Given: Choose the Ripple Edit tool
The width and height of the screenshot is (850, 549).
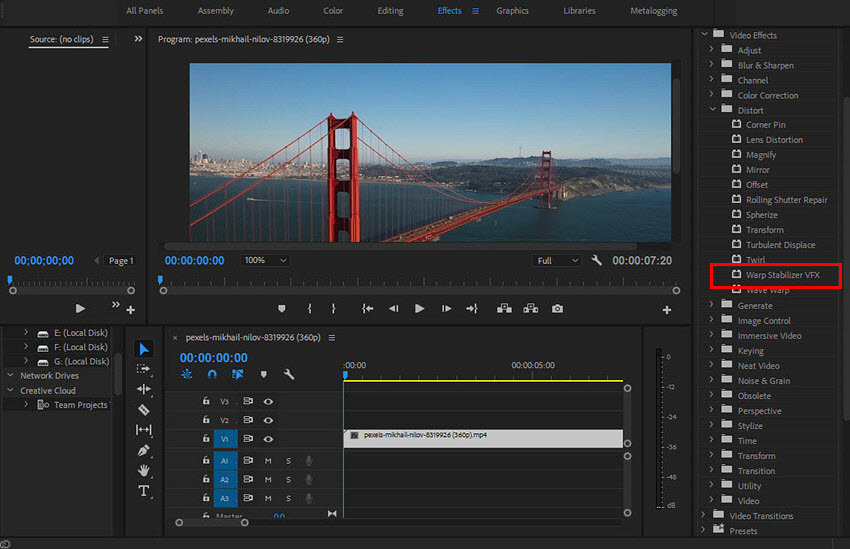Looking at the screenshot, I should [x=144, y=389].
